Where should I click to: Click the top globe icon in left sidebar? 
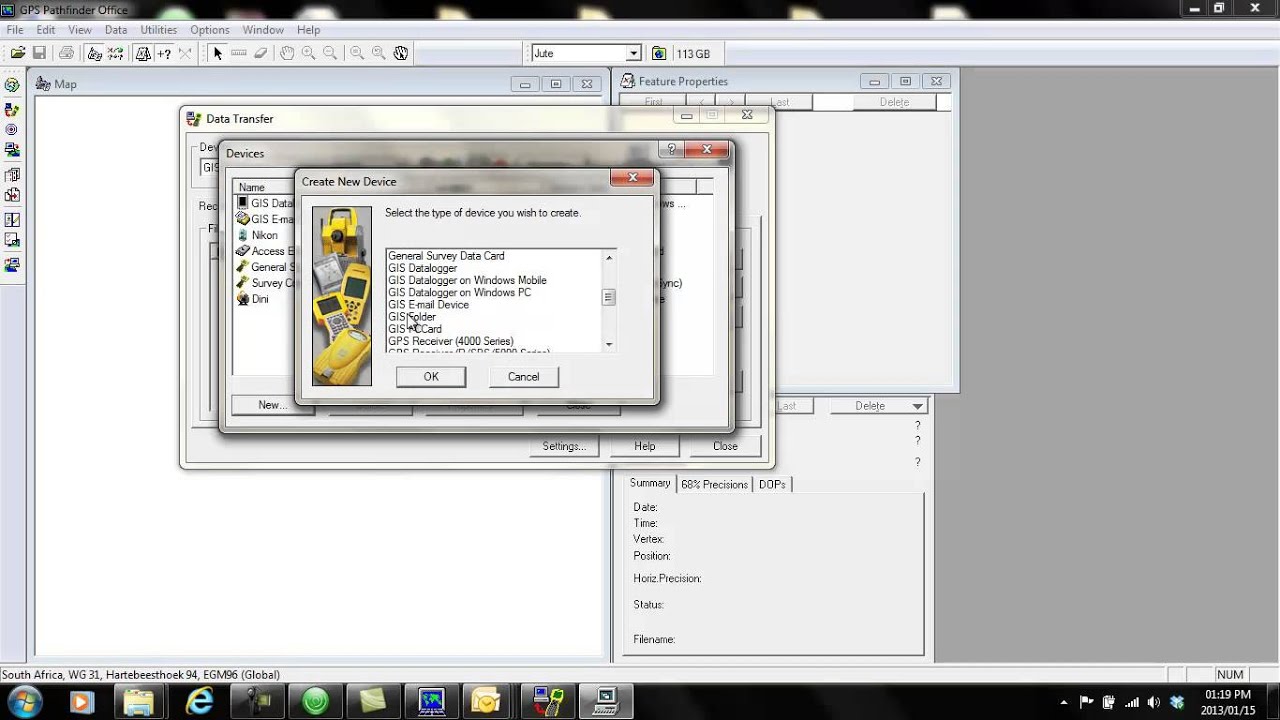pyautogui.click(x=12, y=85)
